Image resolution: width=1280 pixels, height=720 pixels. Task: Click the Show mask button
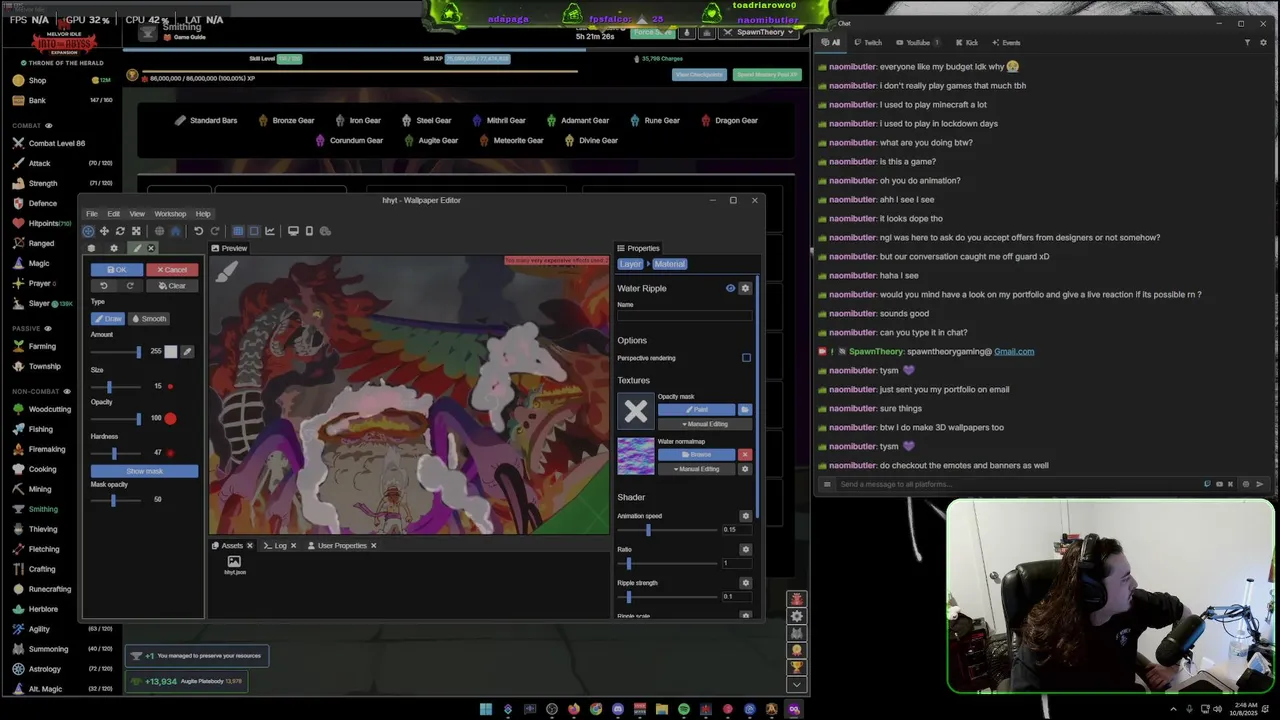click(x=144, y=471)
